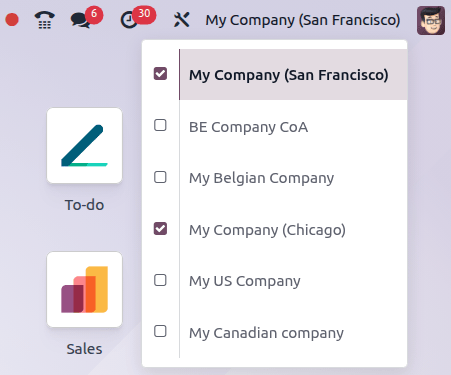Check the BE Company CoA checkbox
Screen dimensions: 451x375
160,125
